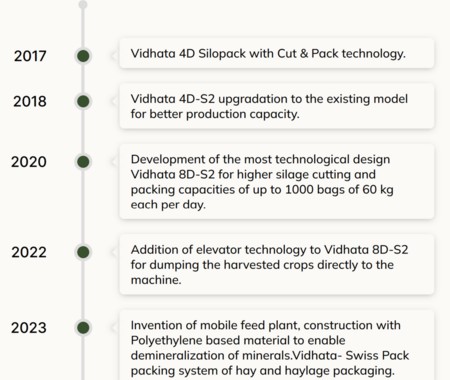Screen dimensions: 450x380
Task: Click the arrow pointer of the 2017 card
Action: (115, 56)
